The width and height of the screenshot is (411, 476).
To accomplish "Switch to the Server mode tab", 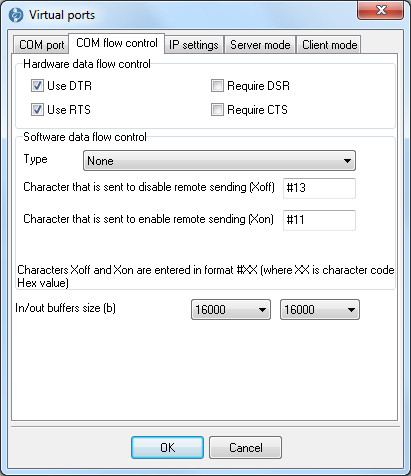I will [x=260, y=45].
